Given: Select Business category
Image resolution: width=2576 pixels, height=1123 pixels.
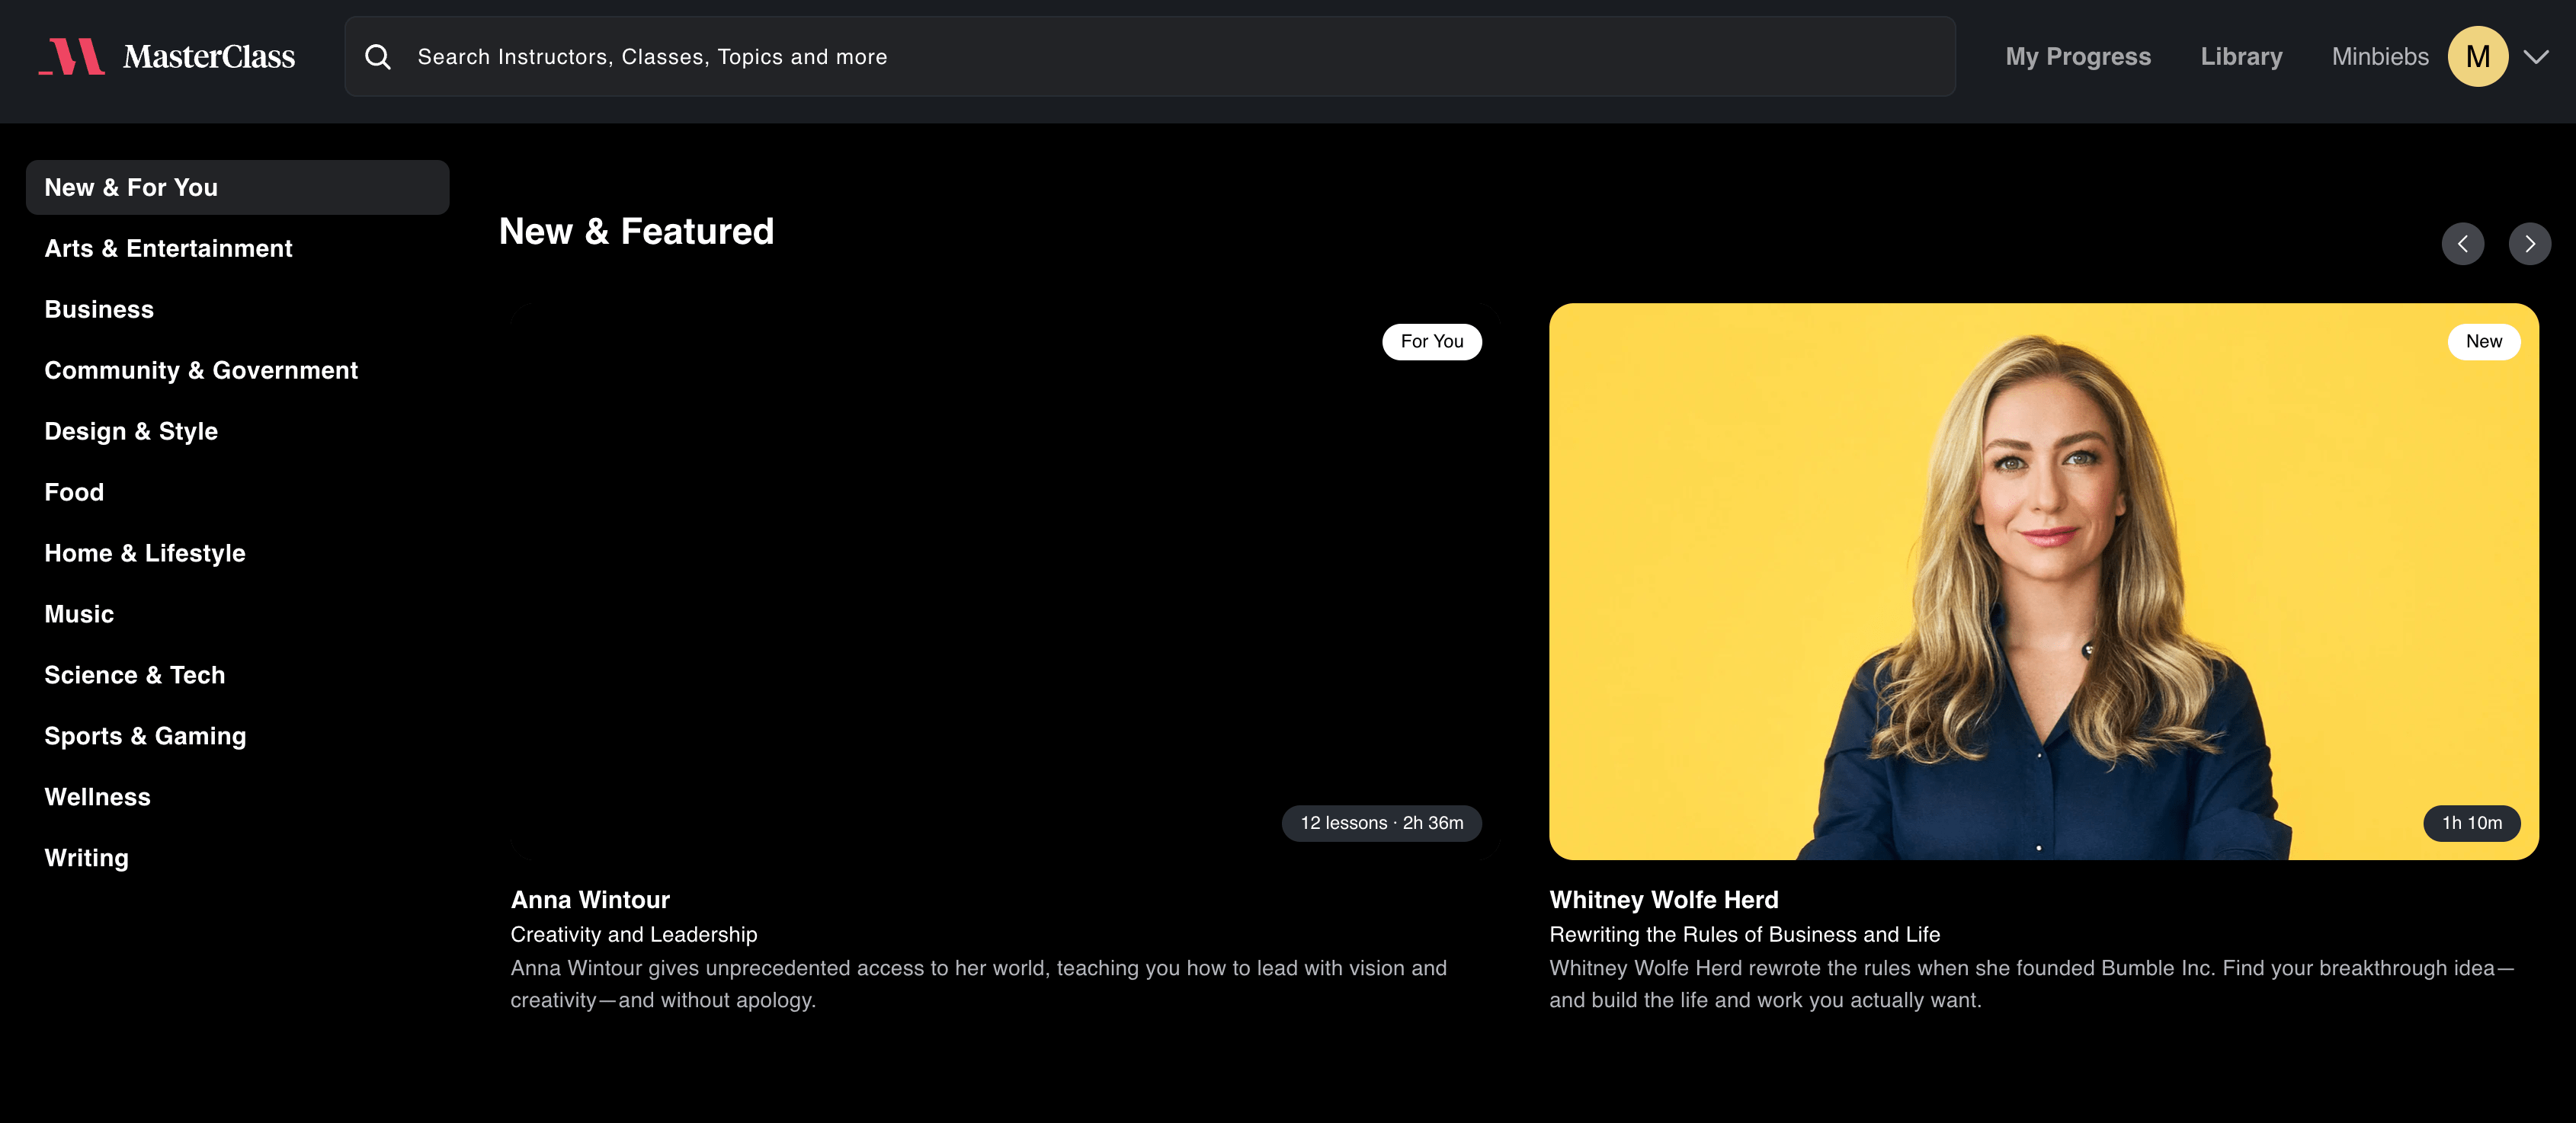Looking at the screenshot, I should tap(99, 309).
